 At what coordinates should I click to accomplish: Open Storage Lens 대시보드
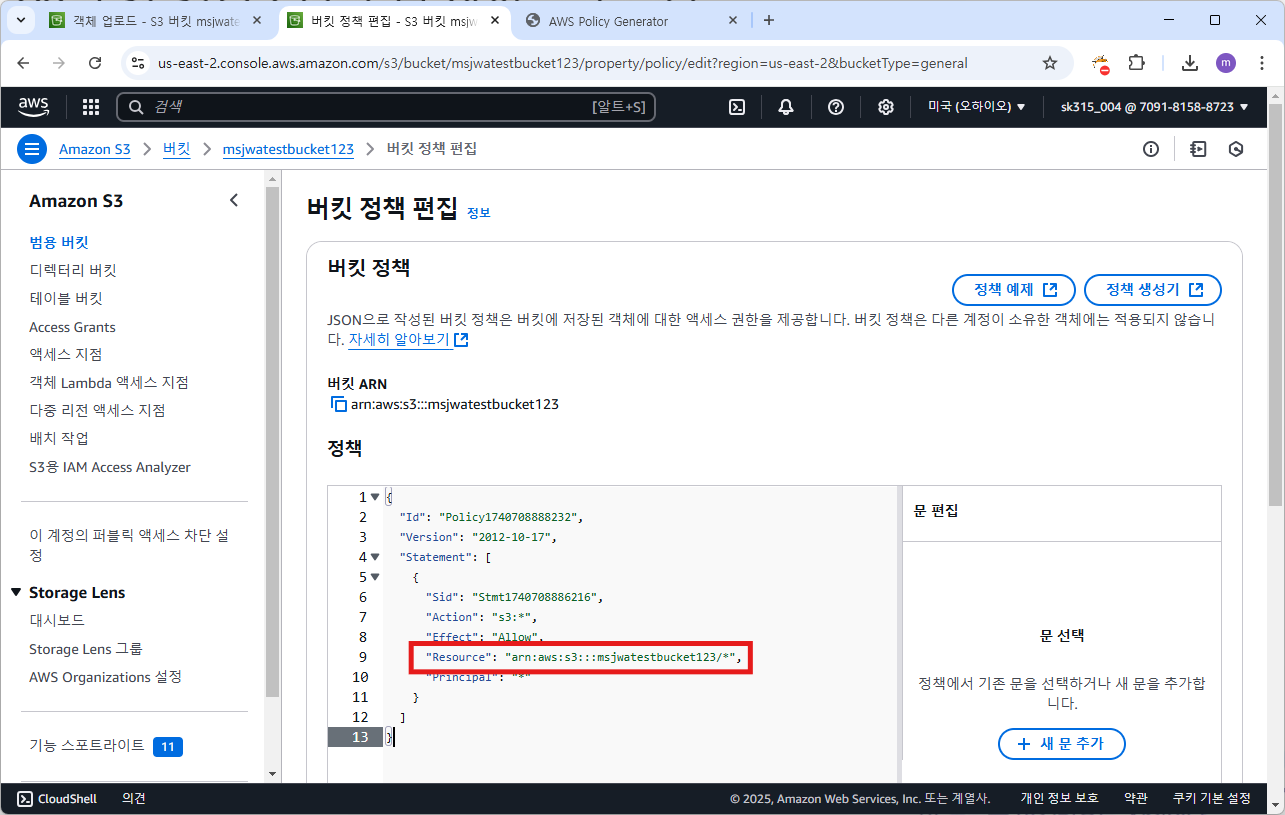[57, 620]
